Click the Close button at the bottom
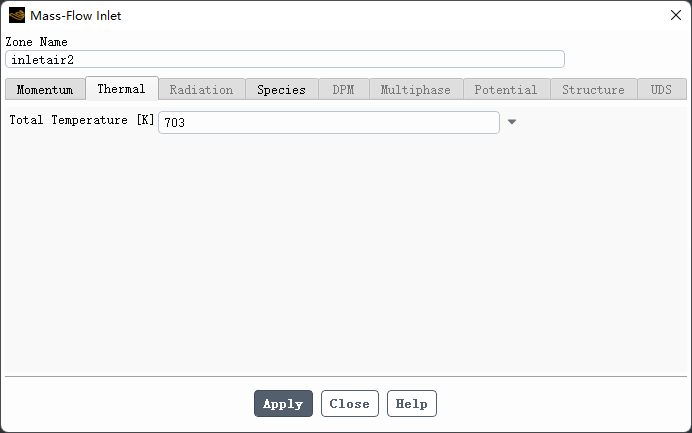The width and height of the screenshot is (692, 433). coord(349,404)
